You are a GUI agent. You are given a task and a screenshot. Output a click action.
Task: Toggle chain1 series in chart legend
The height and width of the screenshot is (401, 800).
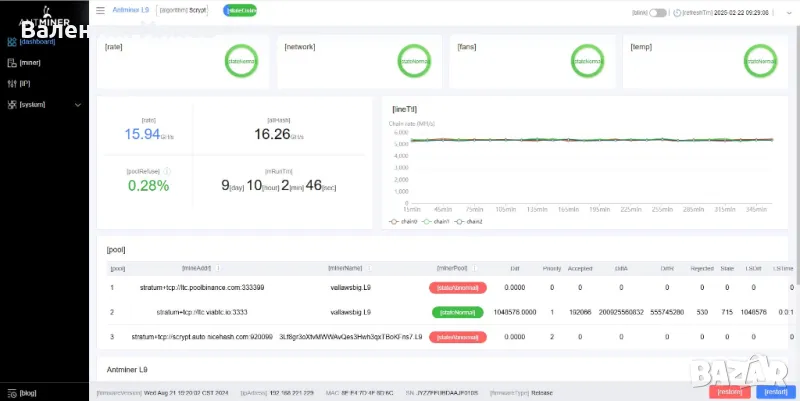pos(433,221)
